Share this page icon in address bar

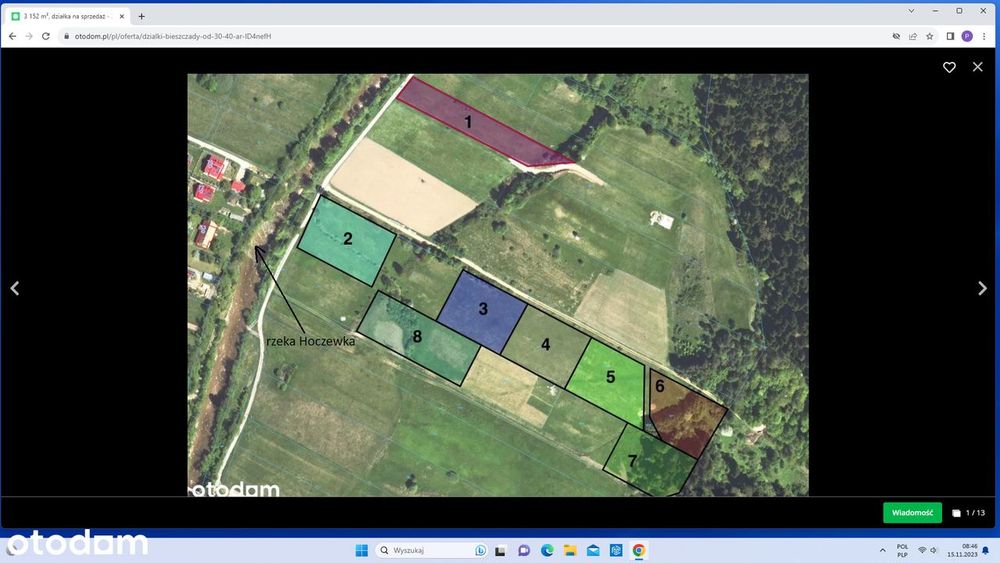click(913, 36)
